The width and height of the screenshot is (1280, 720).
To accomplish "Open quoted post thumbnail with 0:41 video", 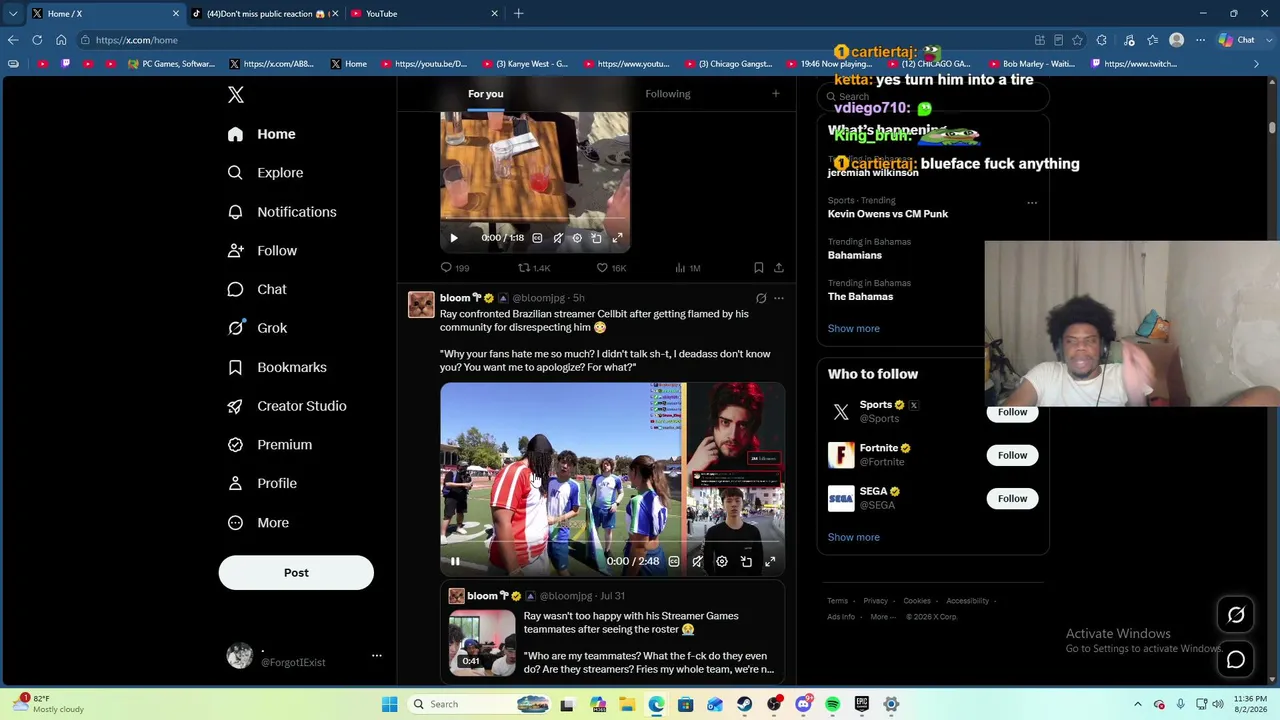I will pos(482,642).
